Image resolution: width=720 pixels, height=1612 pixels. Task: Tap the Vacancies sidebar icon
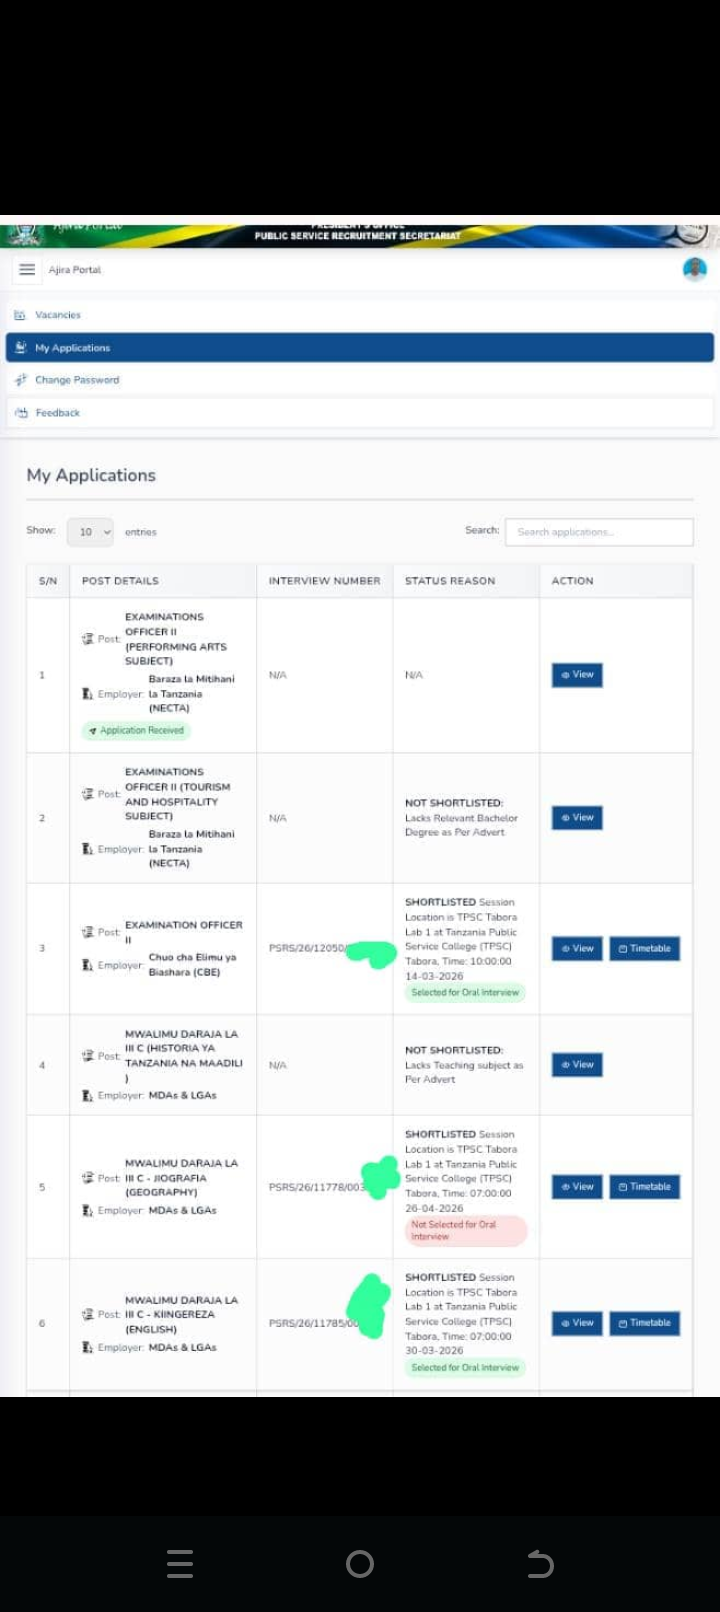[x=20, y=315]
